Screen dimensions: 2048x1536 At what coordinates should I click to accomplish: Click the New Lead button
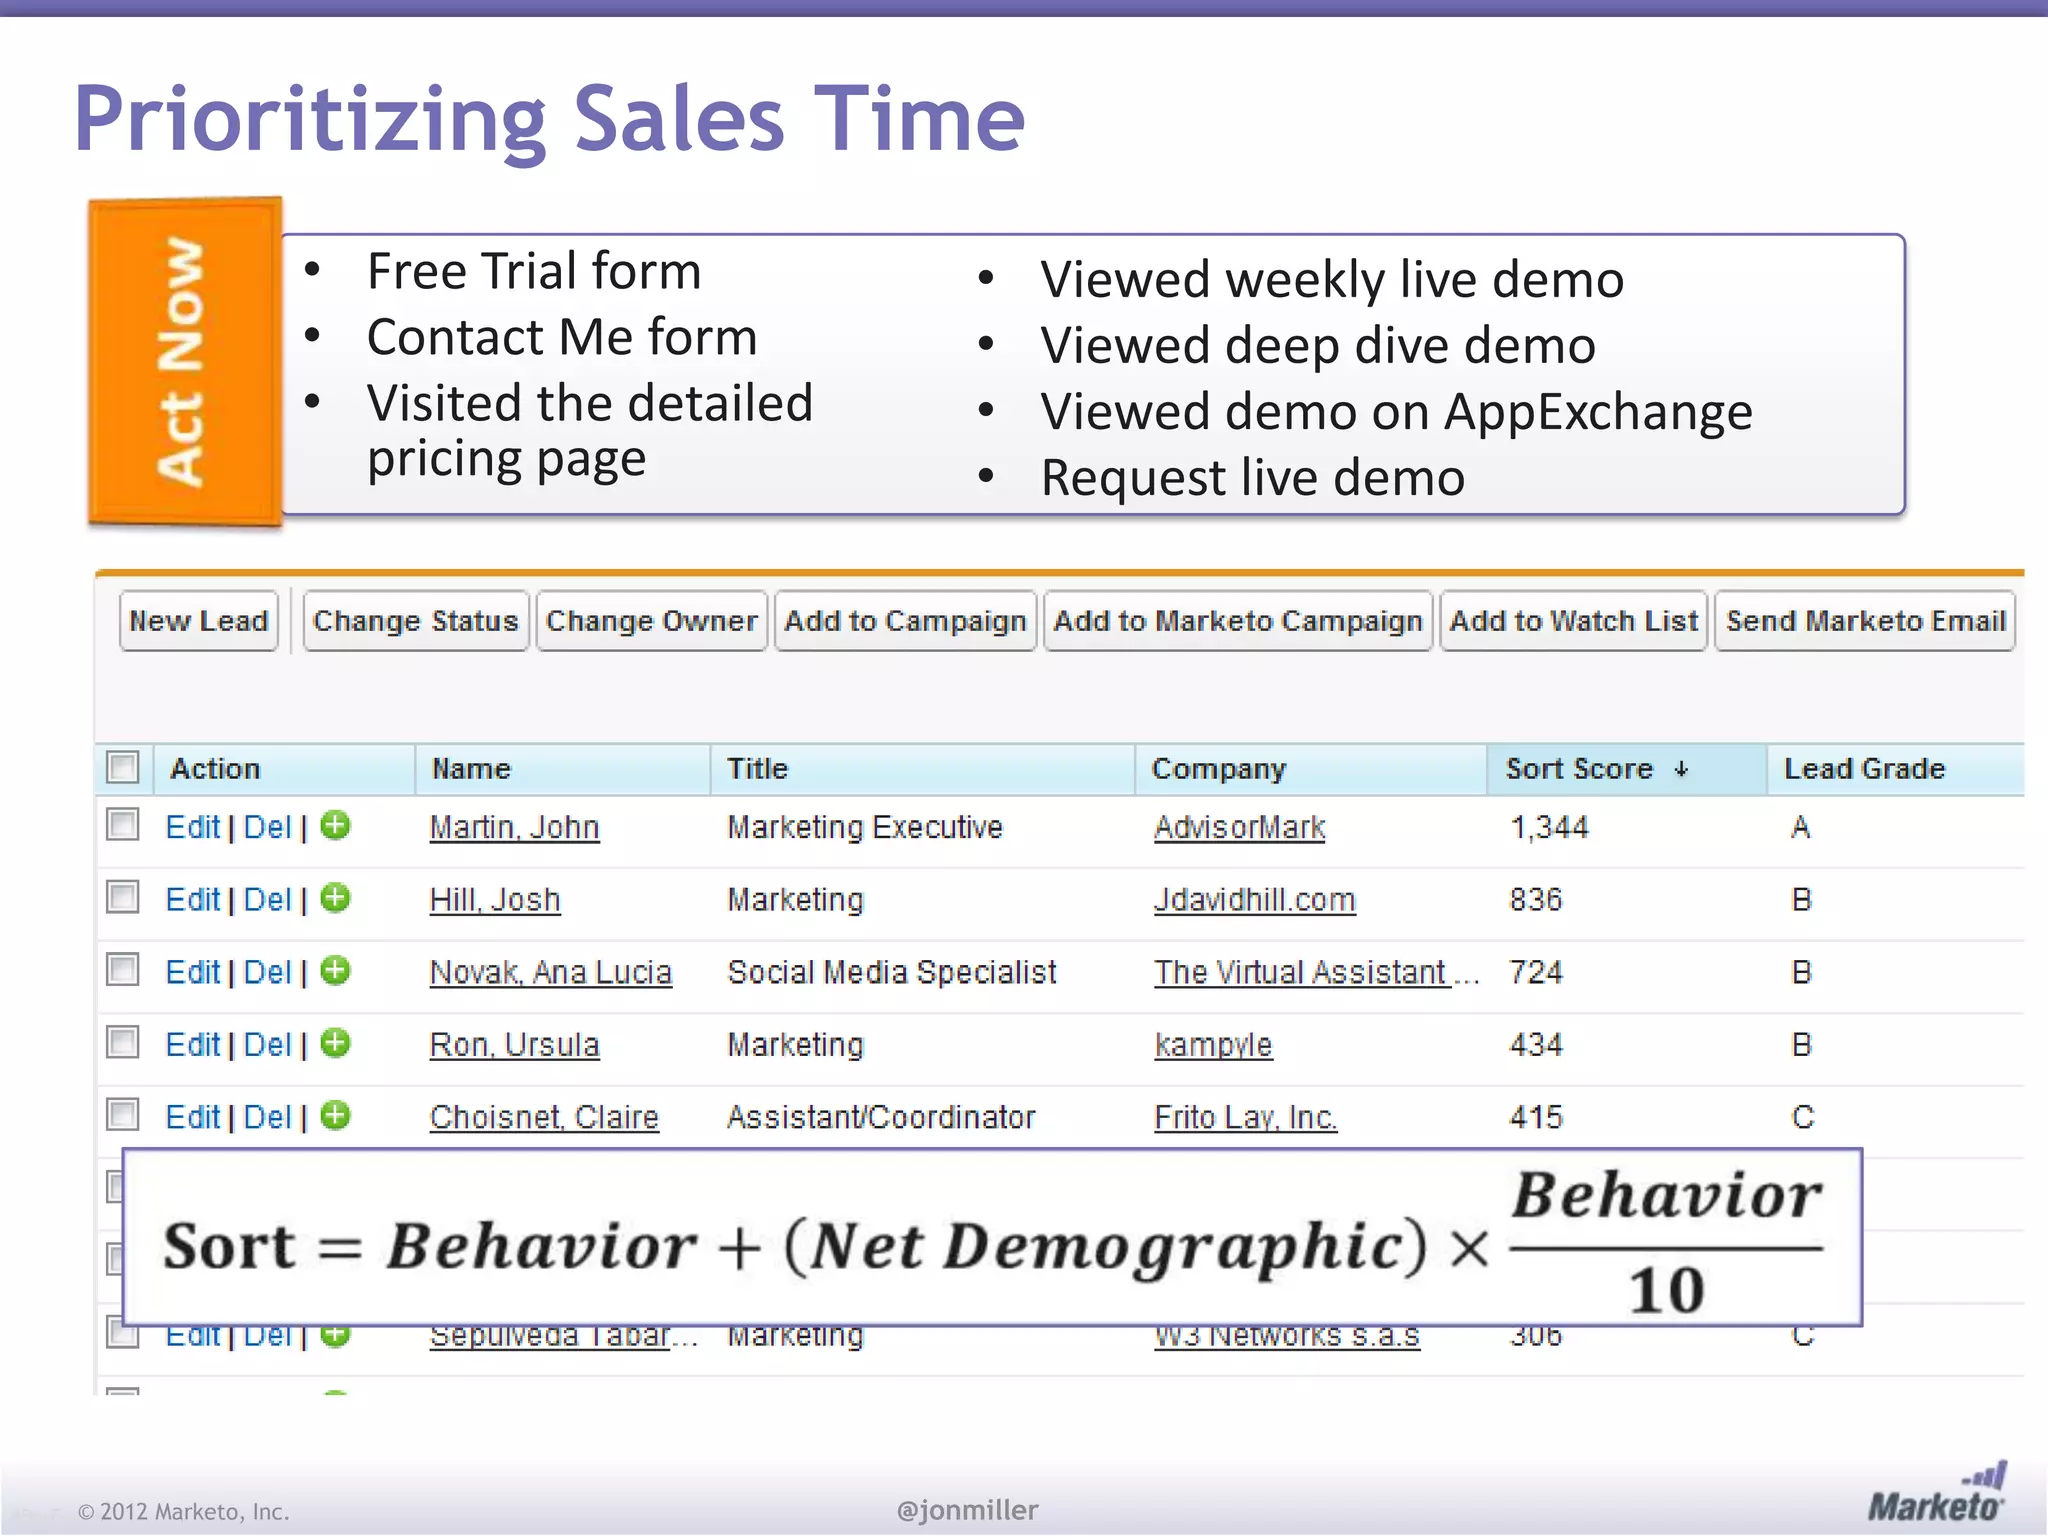(199, 621)
